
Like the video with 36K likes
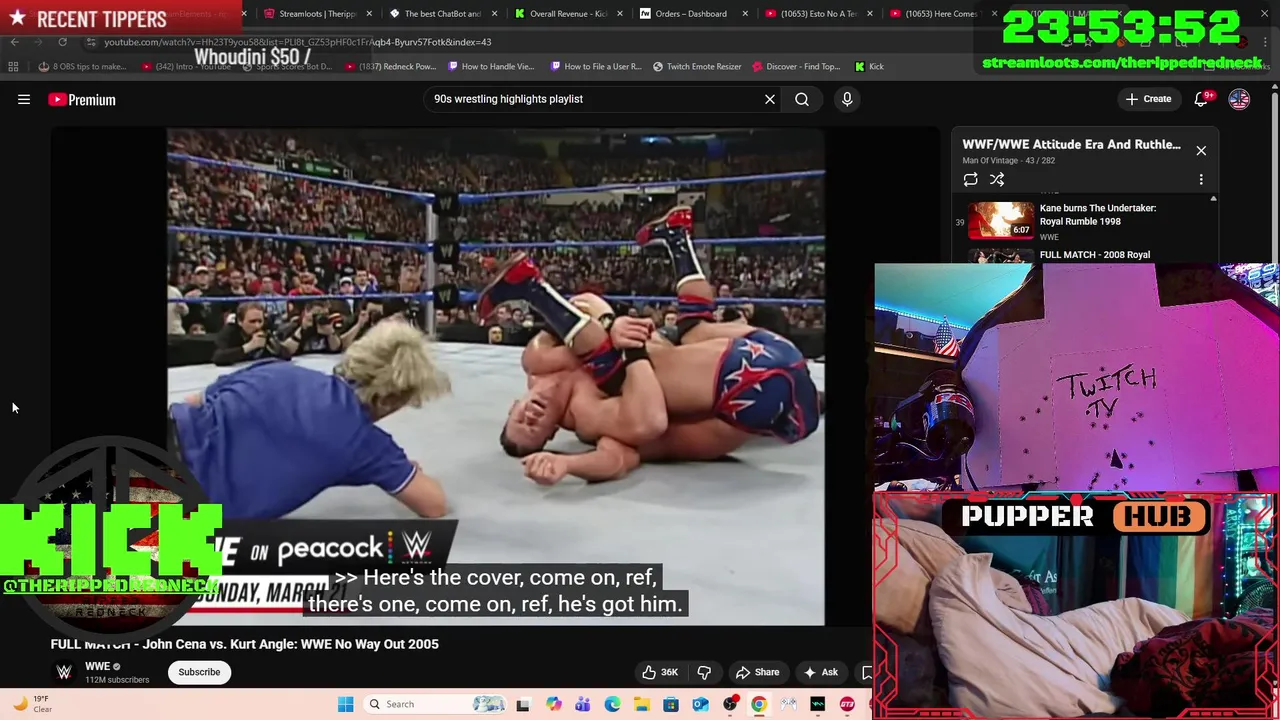pos(660,672)
